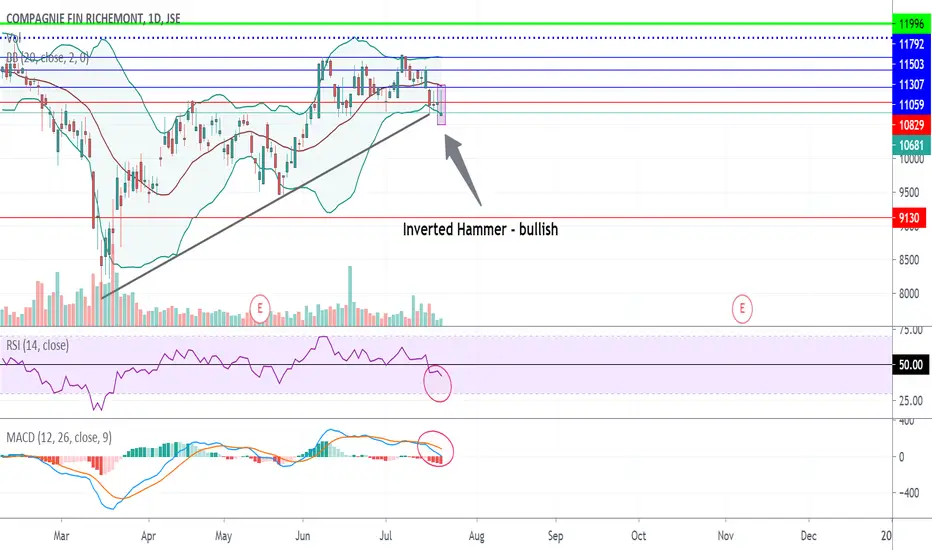Click the Sep label on the time axis
The image size is (932, 550).
tap(555, 536)
